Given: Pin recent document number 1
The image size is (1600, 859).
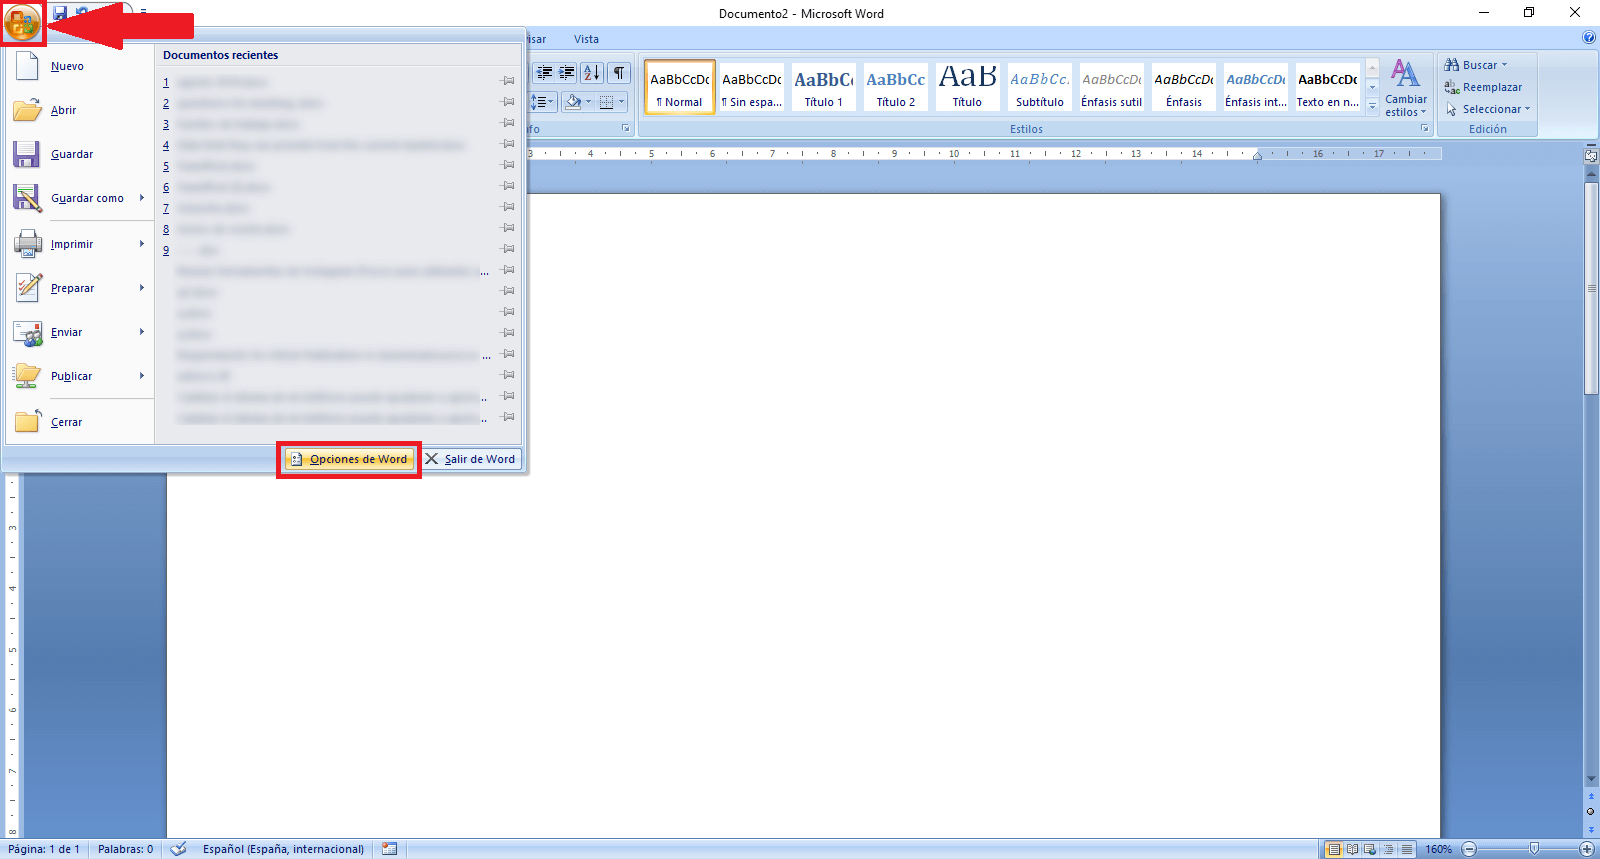Looking at the screenshot, I should tap(508, 81).
